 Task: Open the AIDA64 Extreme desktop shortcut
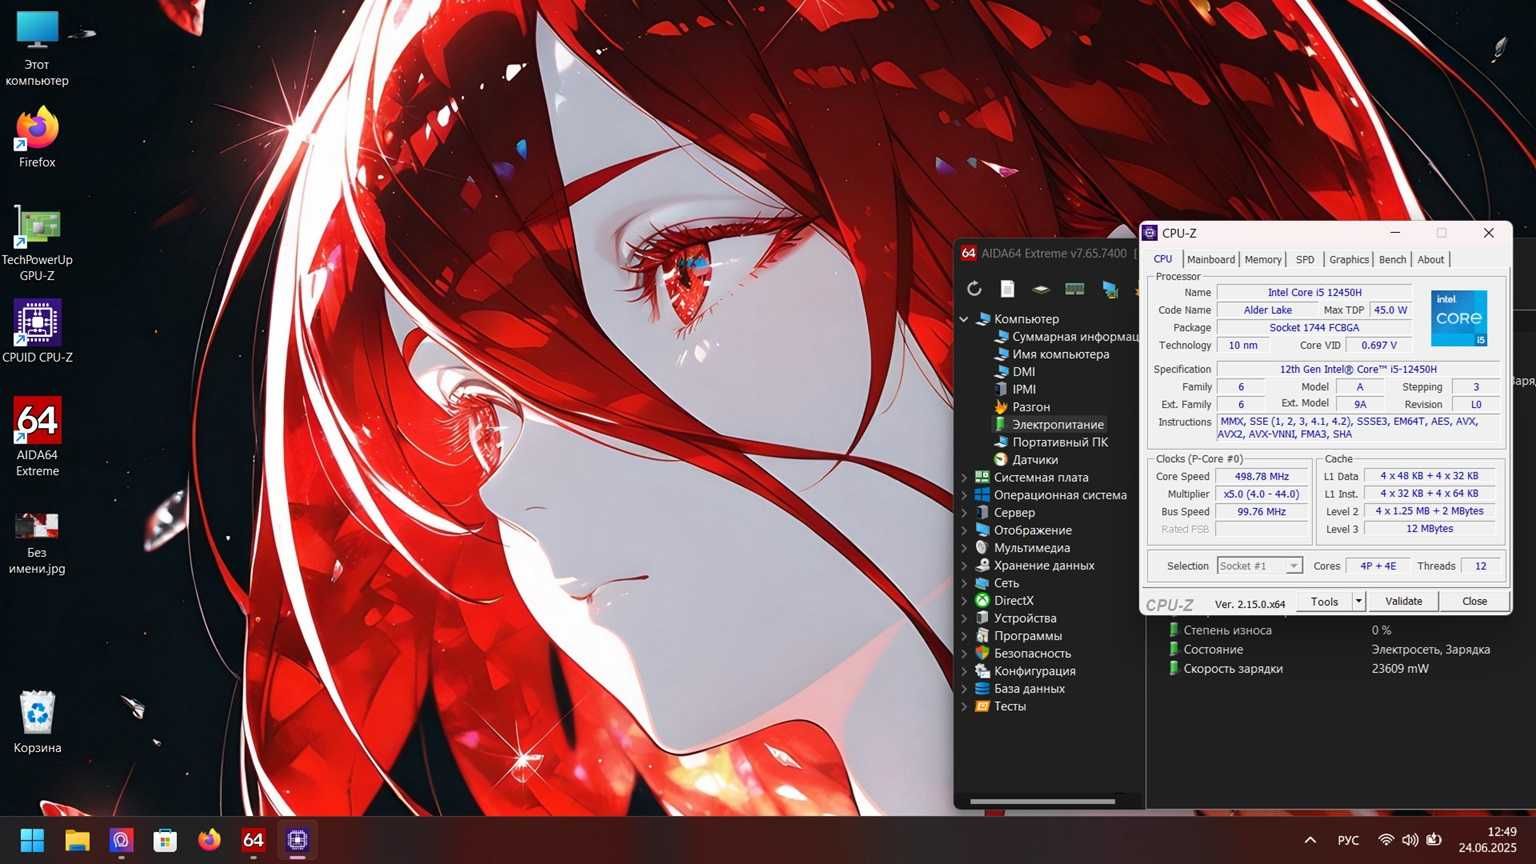(x=37, y=437)
